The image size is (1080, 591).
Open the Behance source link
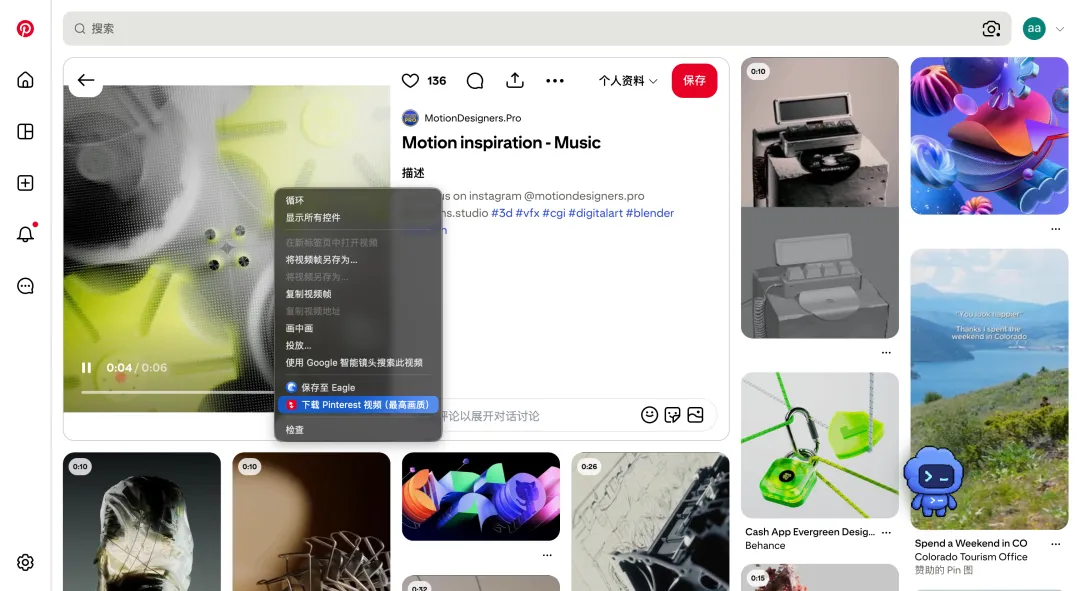[x=765, y=546]
